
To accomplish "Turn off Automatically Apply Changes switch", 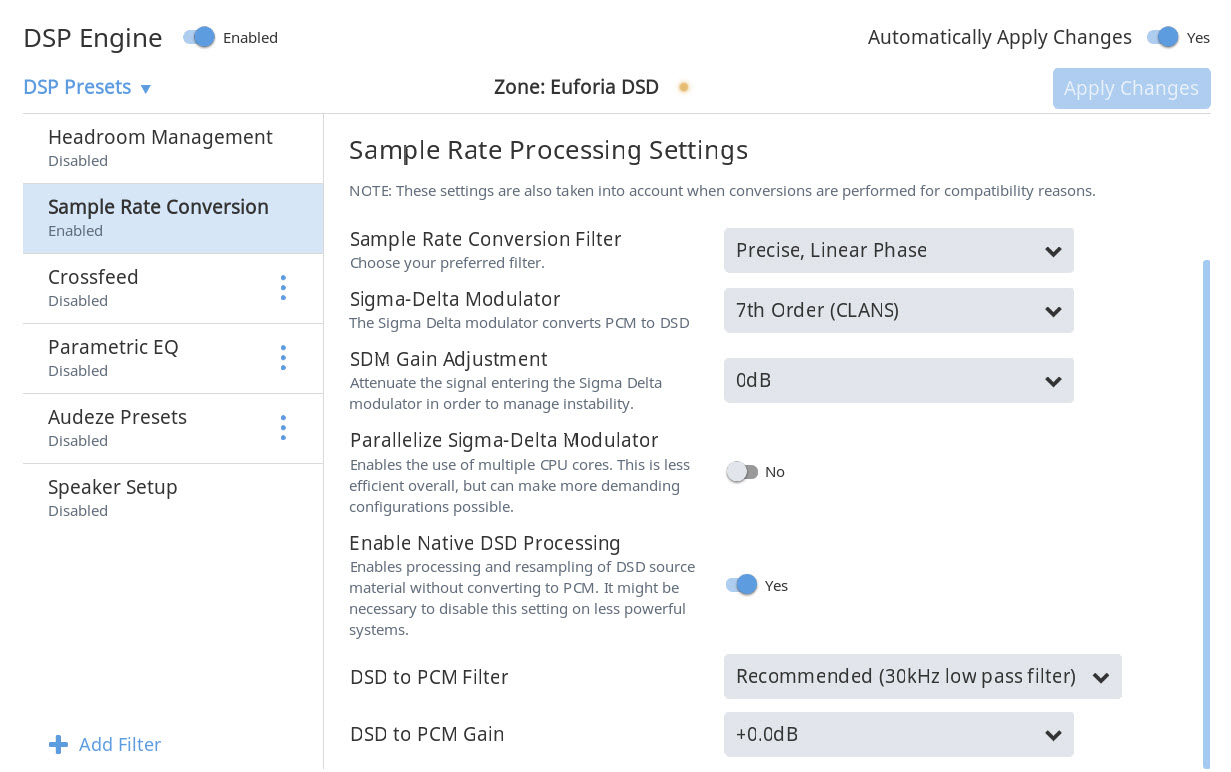I will tap(1163, 38).
